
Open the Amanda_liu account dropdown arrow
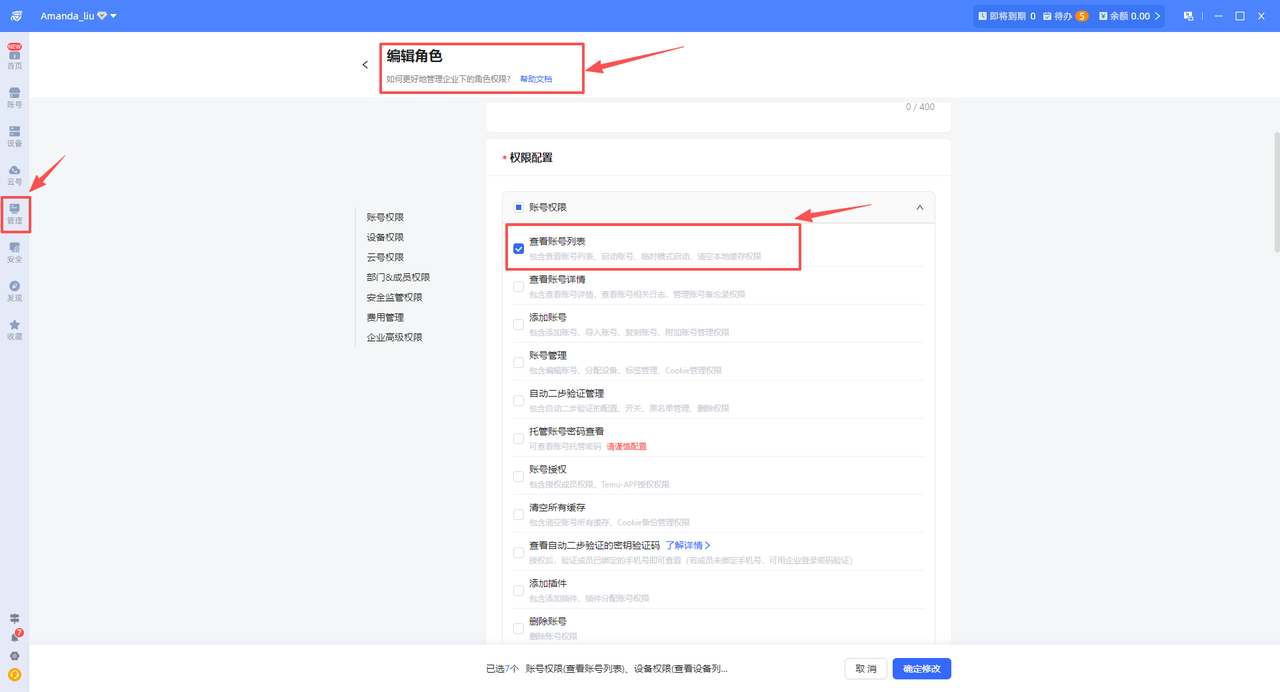coord(114,16)
